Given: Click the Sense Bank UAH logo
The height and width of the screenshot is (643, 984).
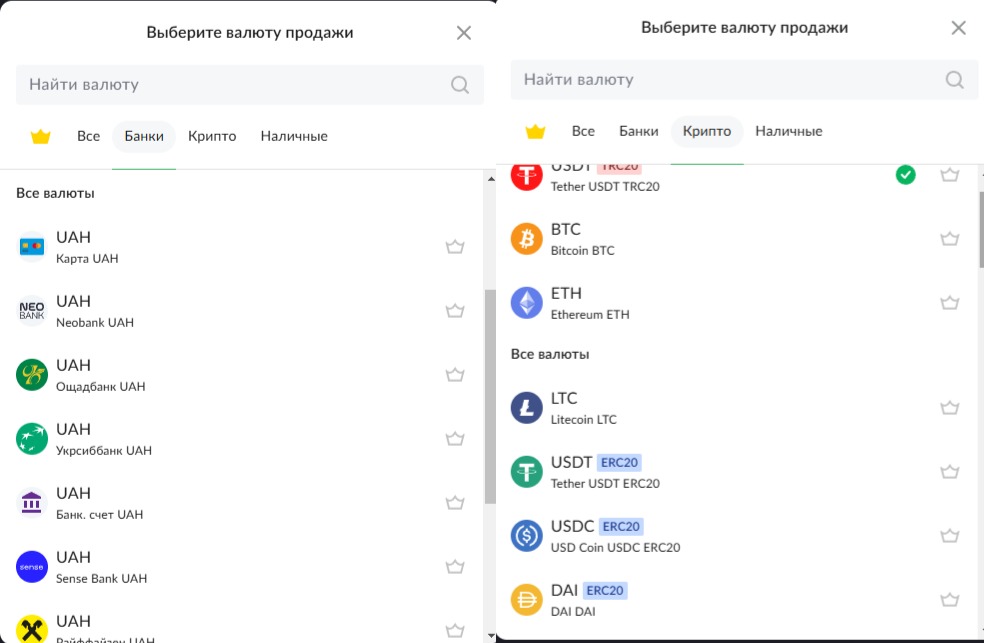Looking at the screenshot, I should click(x=32, y=567).
